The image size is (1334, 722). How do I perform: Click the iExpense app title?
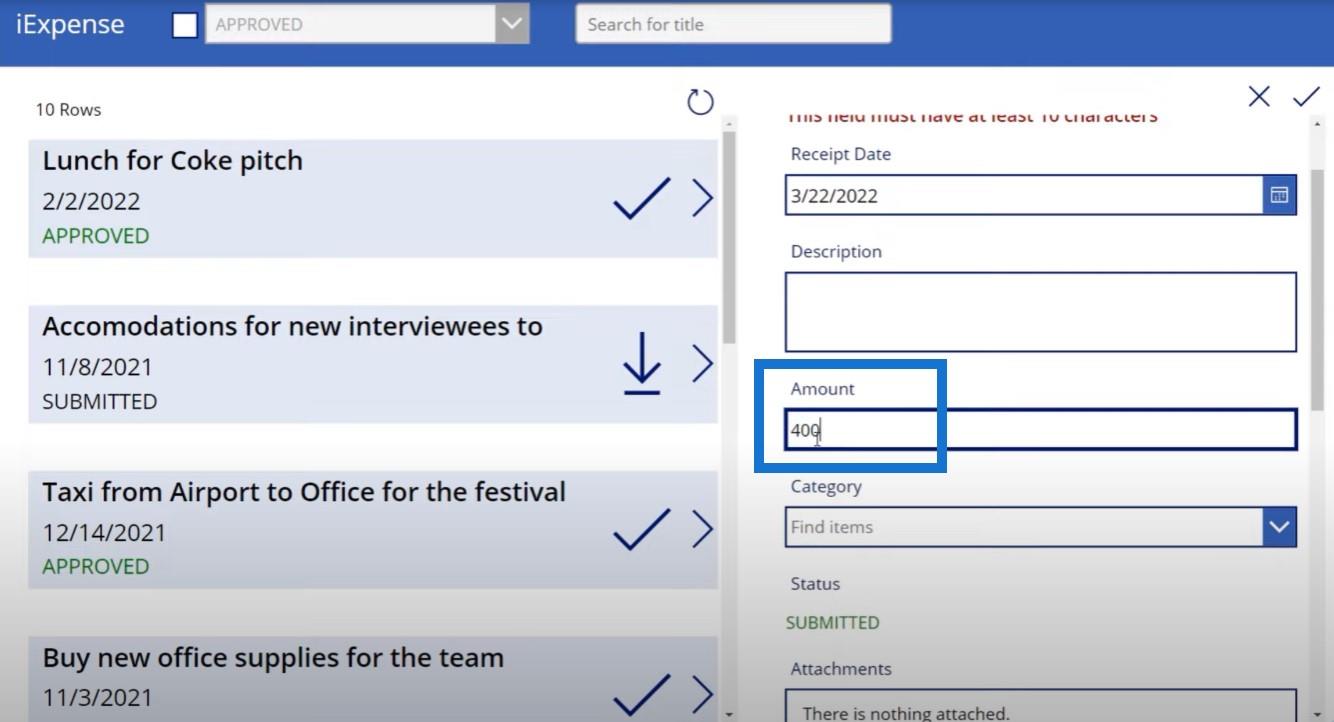(70, 24)
